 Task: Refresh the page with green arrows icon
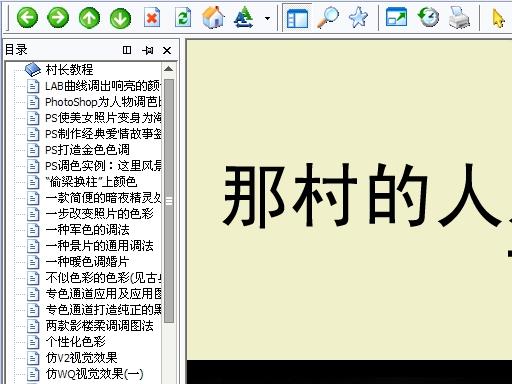[183, 17]
